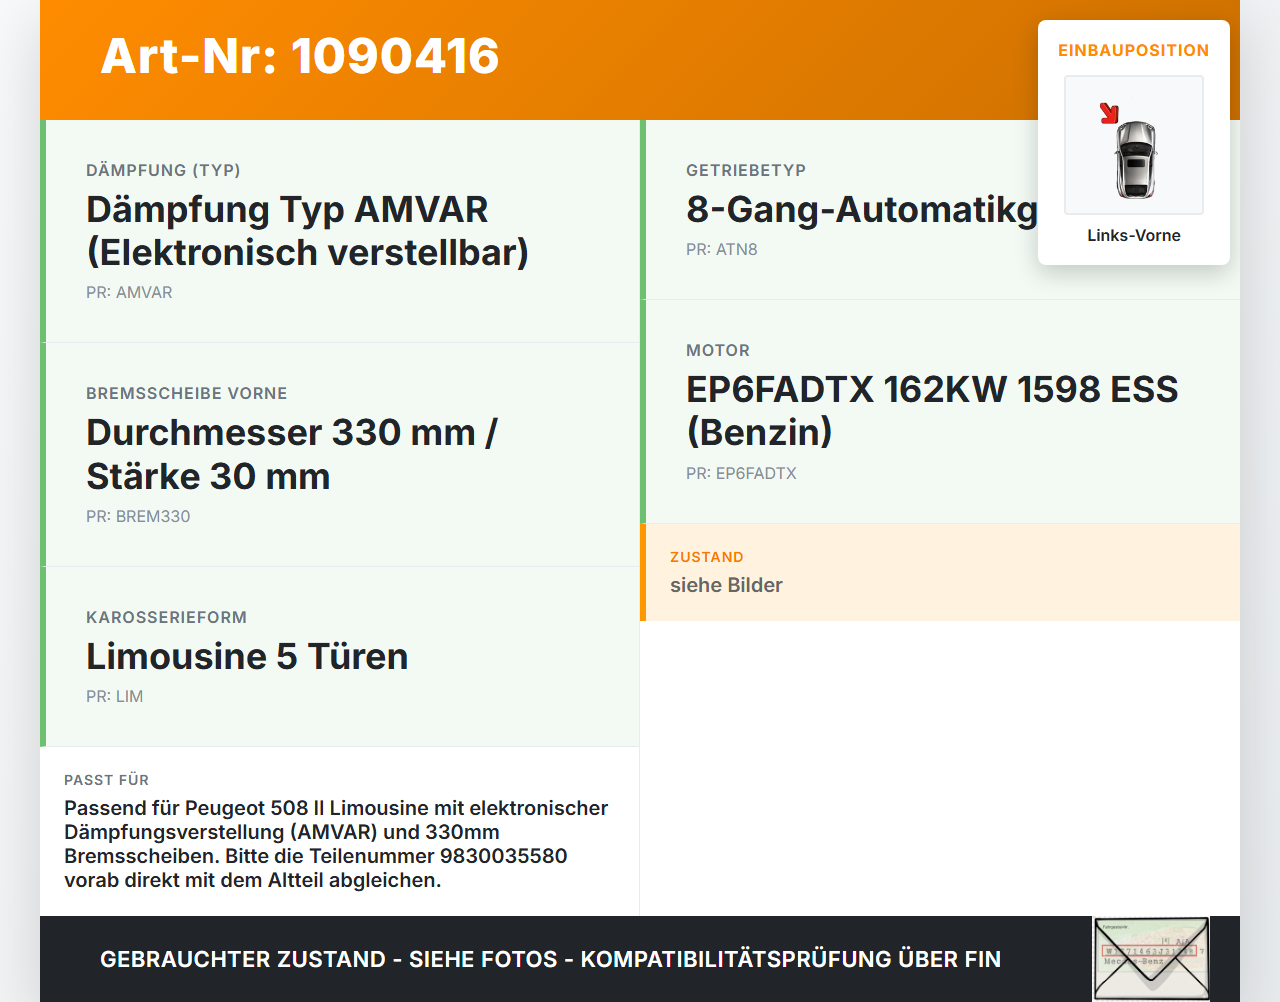Click the 'PR: LIM' code
Screen dimensions: 1280x1002
(114, 696)
